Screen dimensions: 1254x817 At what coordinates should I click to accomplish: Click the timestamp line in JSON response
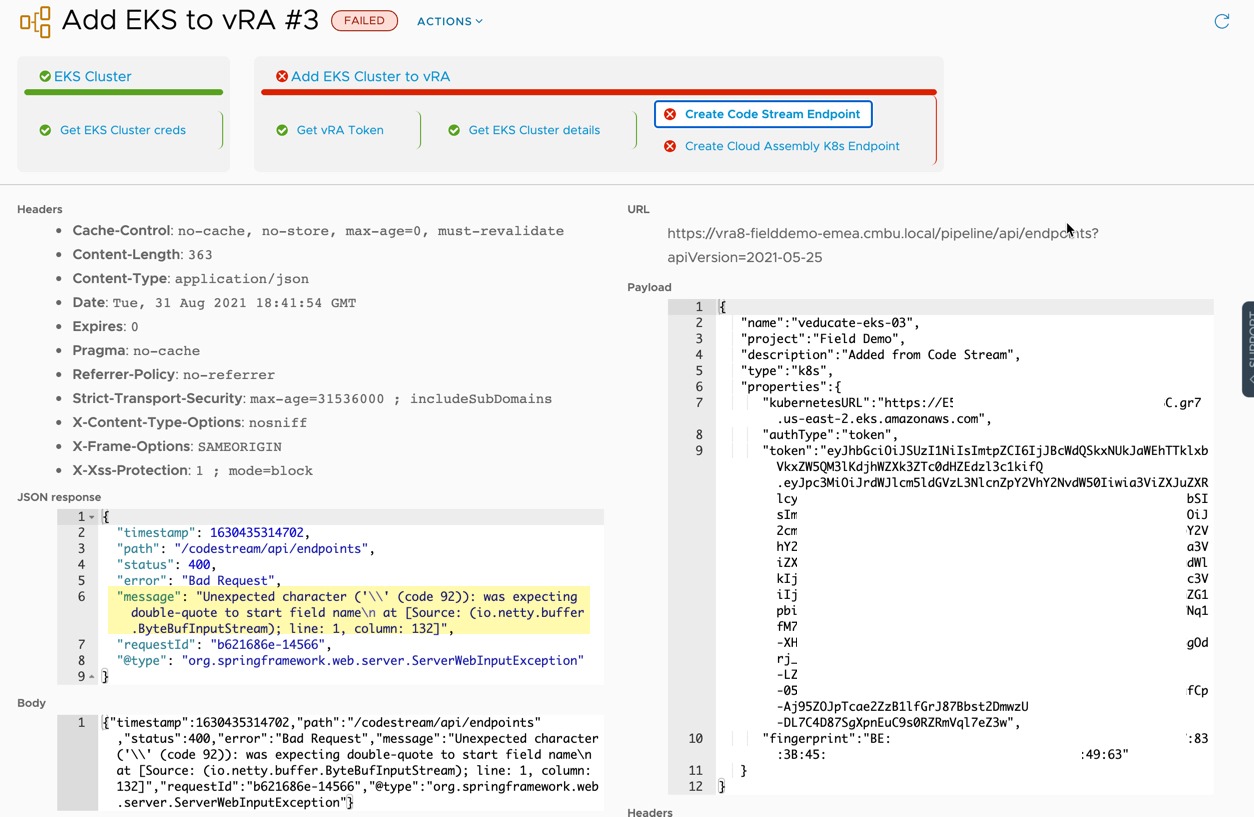click(x=213, y=533)
